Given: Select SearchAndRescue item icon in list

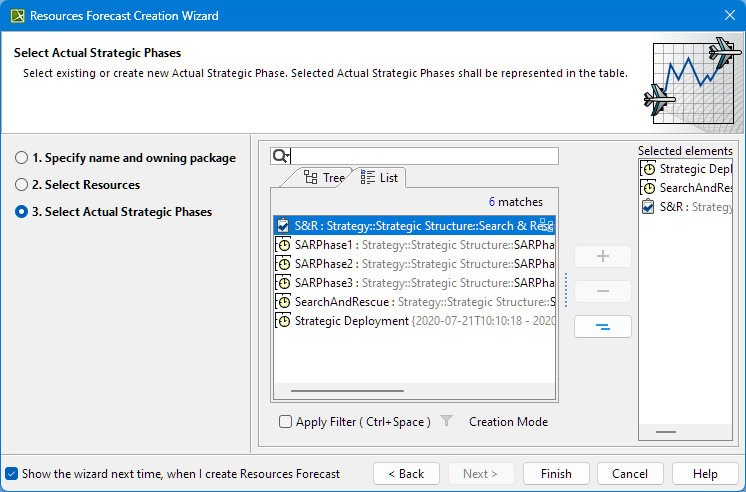Looking at the screenshot, I should tap(284, 302).
